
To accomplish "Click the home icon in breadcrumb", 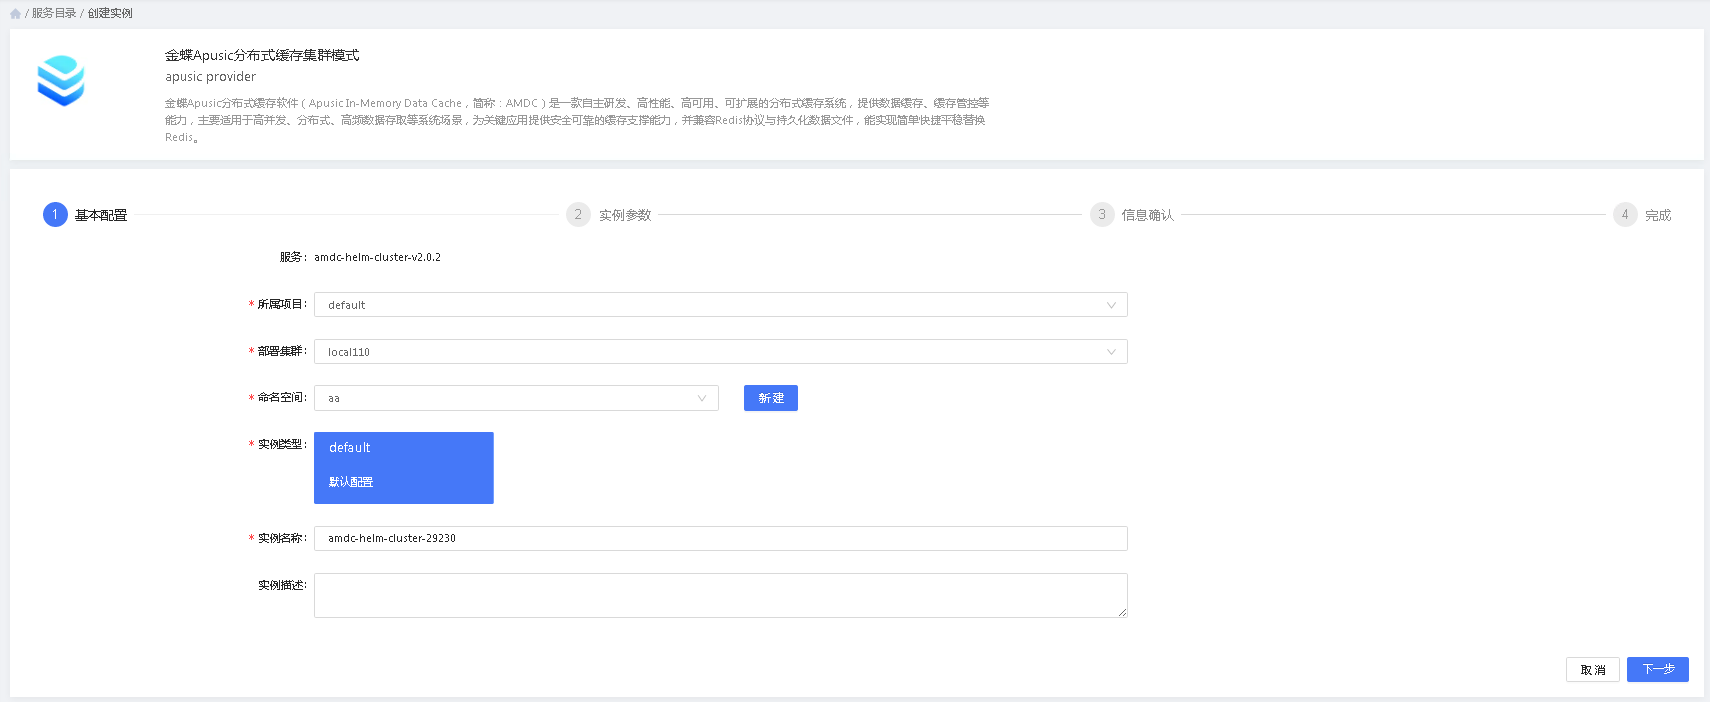I will click(15, 14).
